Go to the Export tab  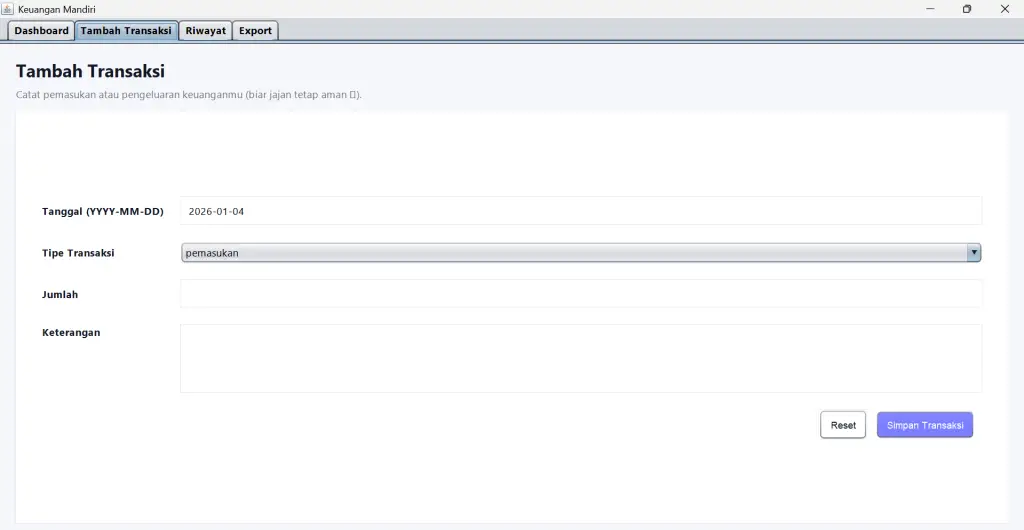pos(255,31)
